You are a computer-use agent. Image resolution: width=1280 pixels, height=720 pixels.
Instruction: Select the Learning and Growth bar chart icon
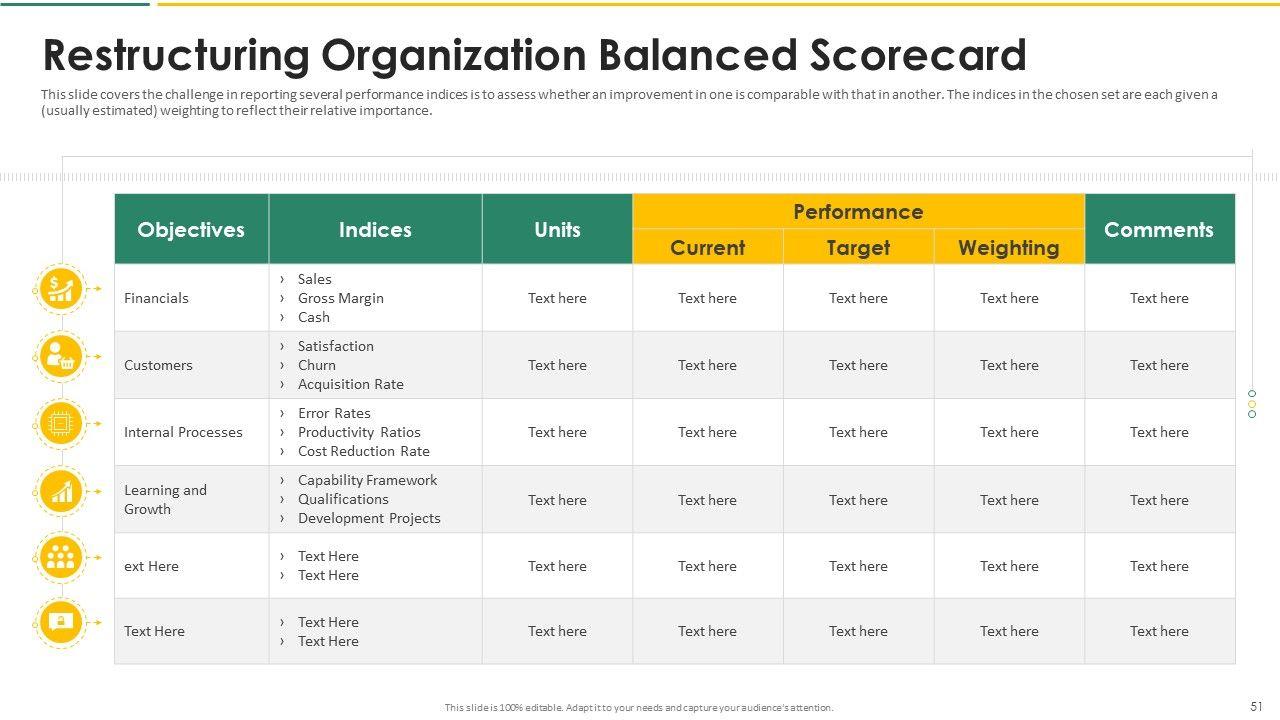click(61, 491)
